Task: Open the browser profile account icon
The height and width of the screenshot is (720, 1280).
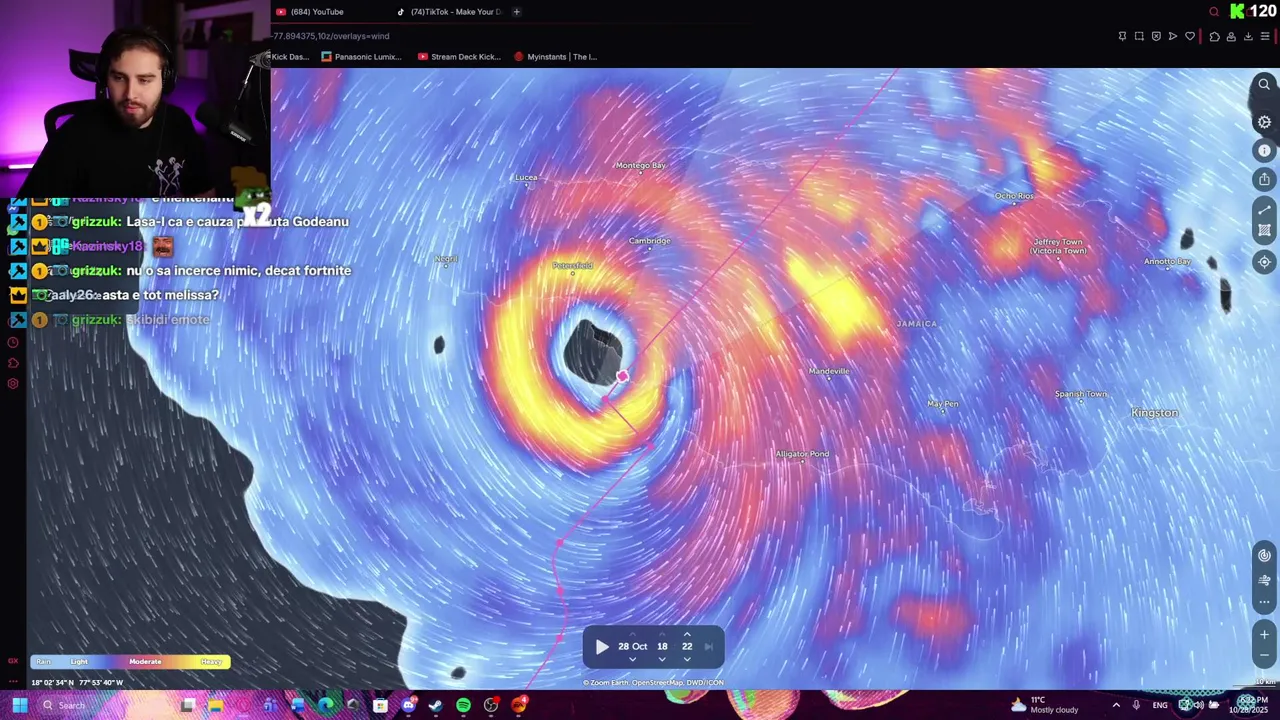Action: click(x=1231, y=37)
